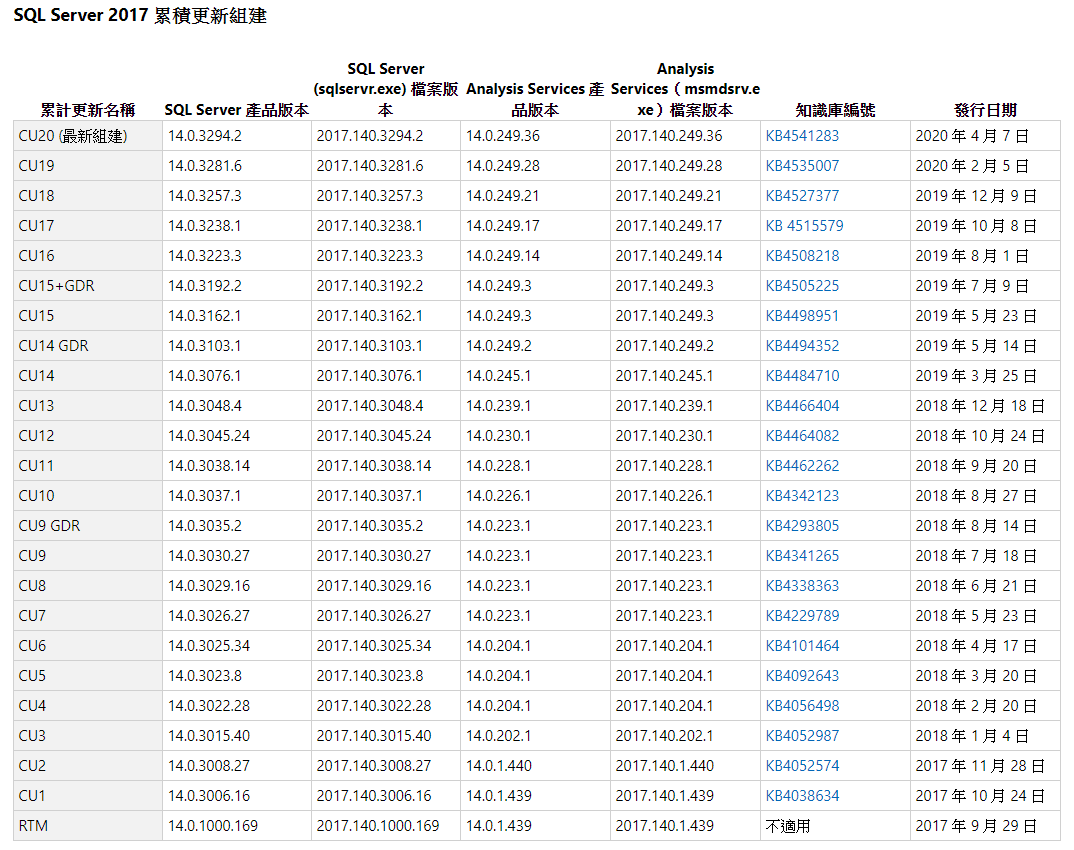Image resolution: width=1074 pixels, height=850 pixels.
Task: Follow the KB4508218 link for CU16
Action: [802, 256]
